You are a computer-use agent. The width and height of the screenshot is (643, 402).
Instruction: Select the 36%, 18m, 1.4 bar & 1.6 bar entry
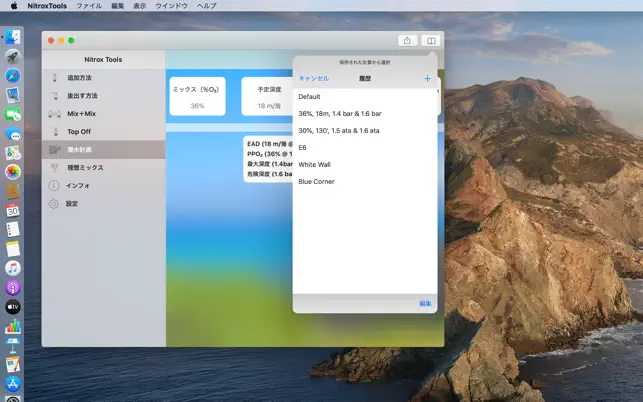pos(365,114)
